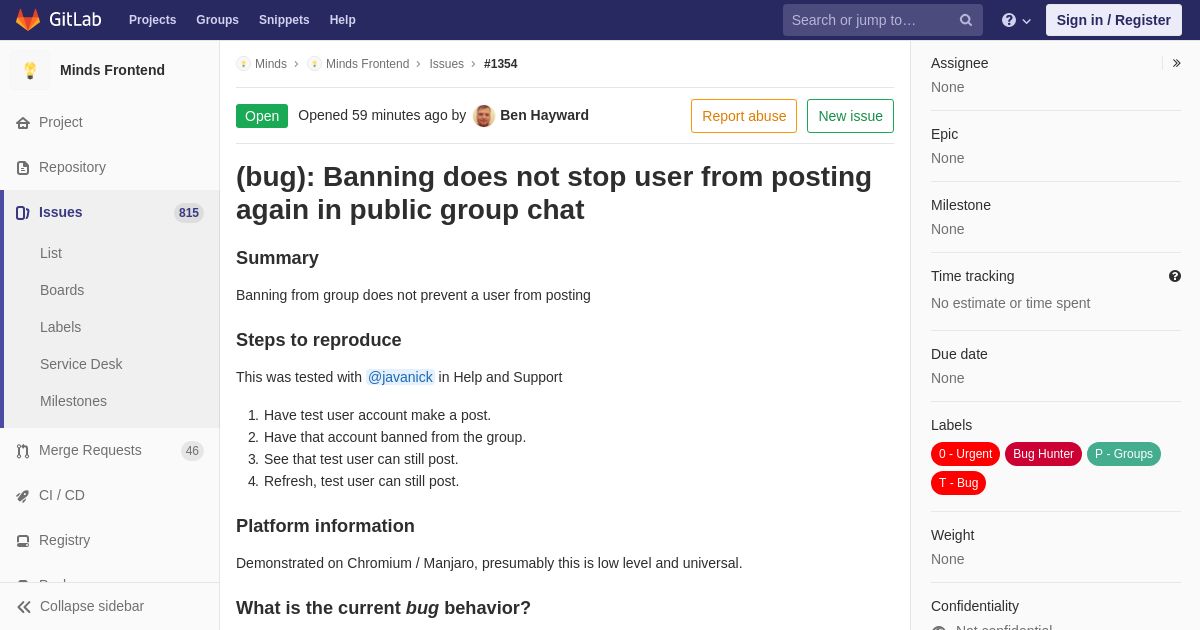Open the help question mark menu
This screenshot has width=1200, height=630.
(1016, 20)
